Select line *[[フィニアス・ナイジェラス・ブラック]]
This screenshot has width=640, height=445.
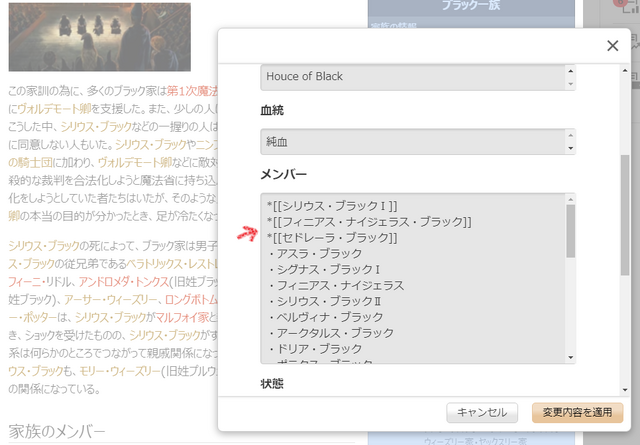point(369,222)
